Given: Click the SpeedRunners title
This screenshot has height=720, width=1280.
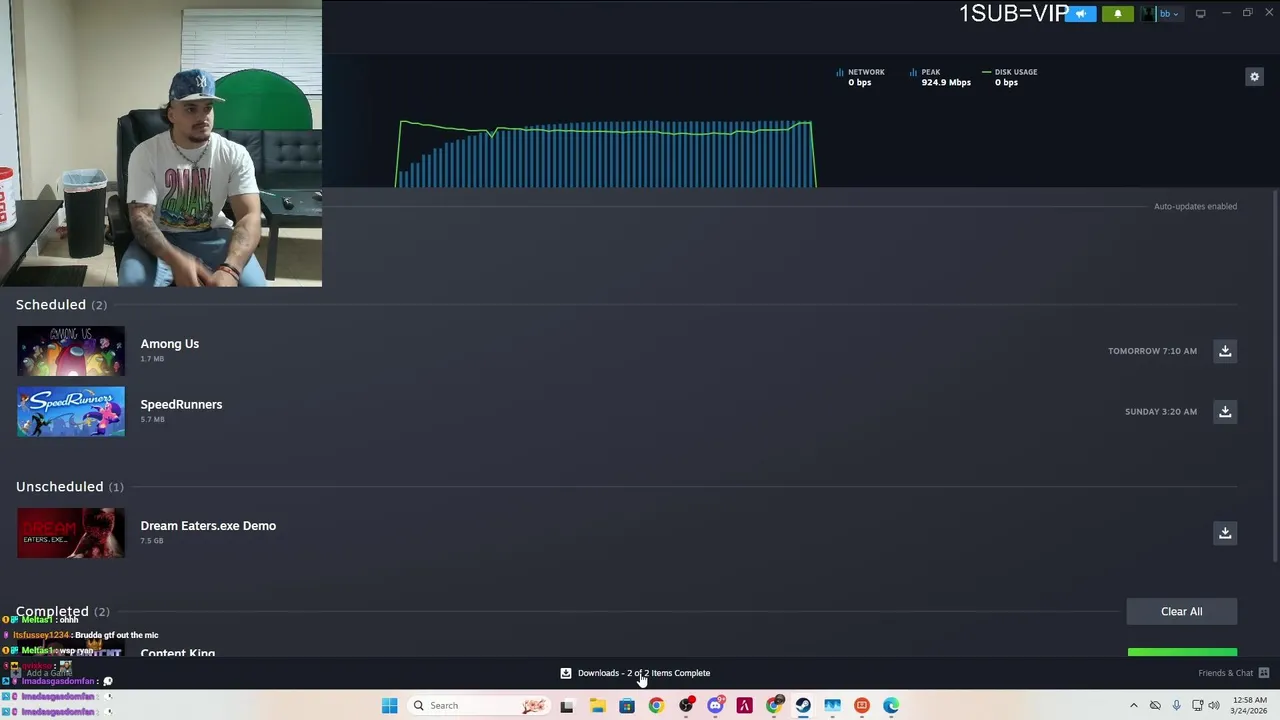Looking at the screenshot, I should [x=181, y=405].
